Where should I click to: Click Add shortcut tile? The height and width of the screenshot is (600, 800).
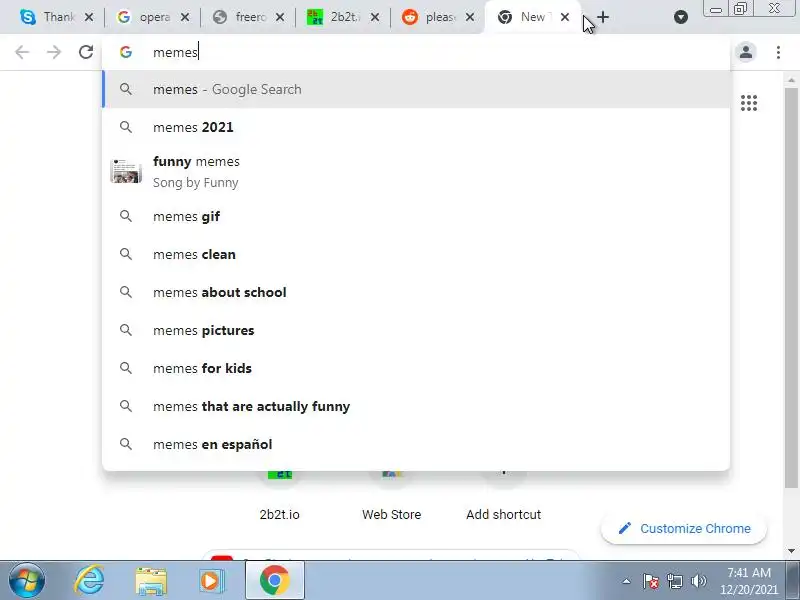point(504,495)
